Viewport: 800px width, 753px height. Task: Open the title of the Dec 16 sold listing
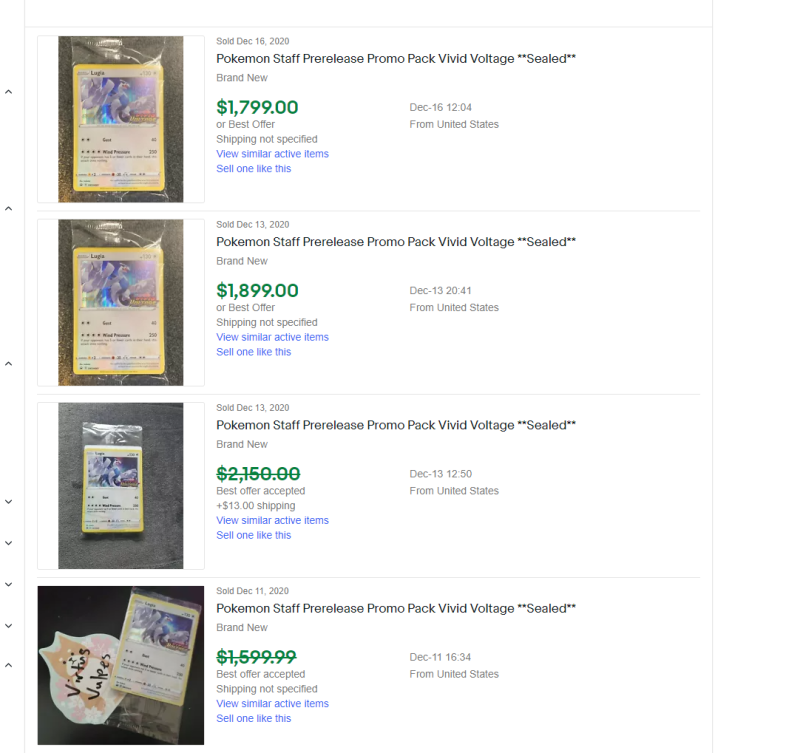[396, 59]
